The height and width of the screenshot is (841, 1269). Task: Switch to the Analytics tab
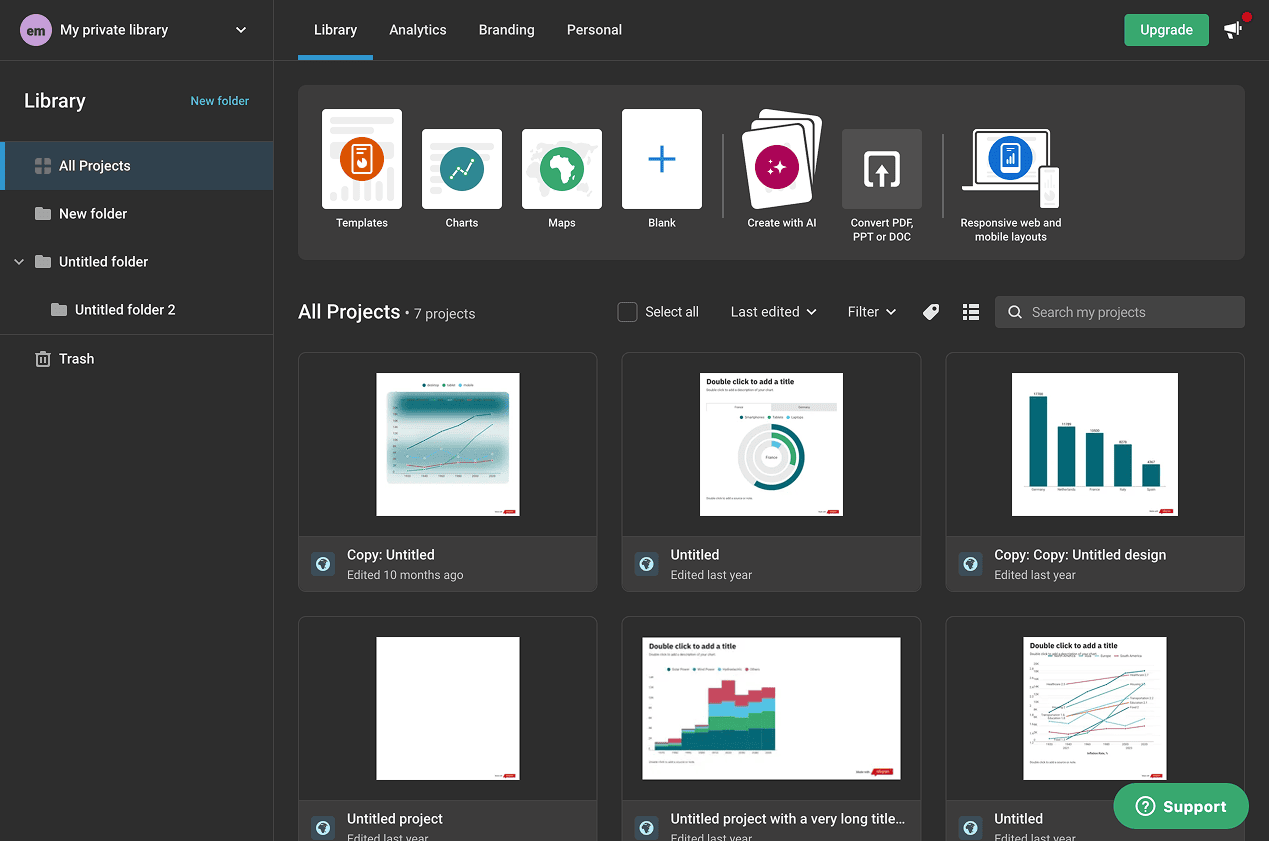[418, 30]
